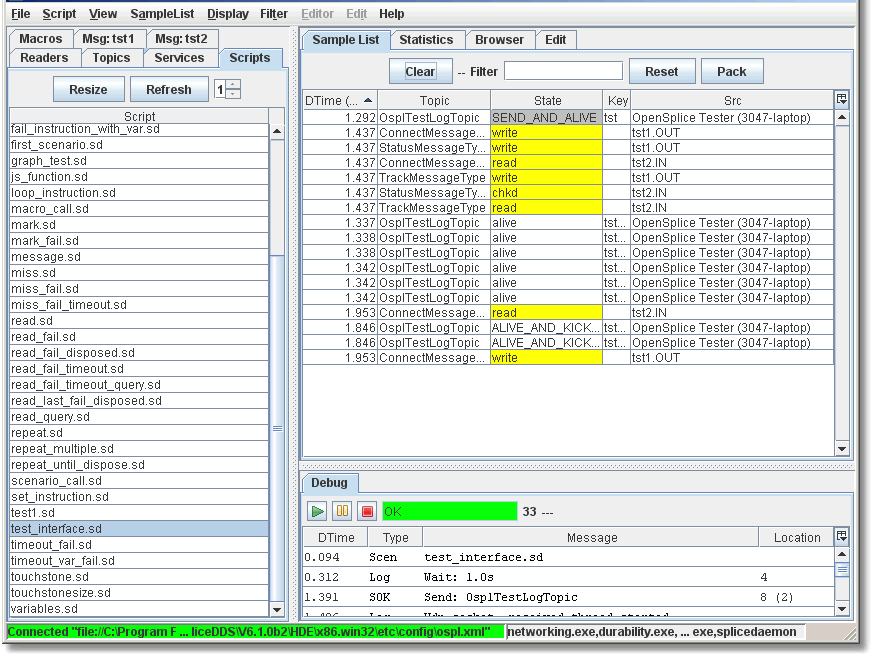The image size is (874, 658).
Task: Select the Debug tab
Action: (x=329, y=483)
